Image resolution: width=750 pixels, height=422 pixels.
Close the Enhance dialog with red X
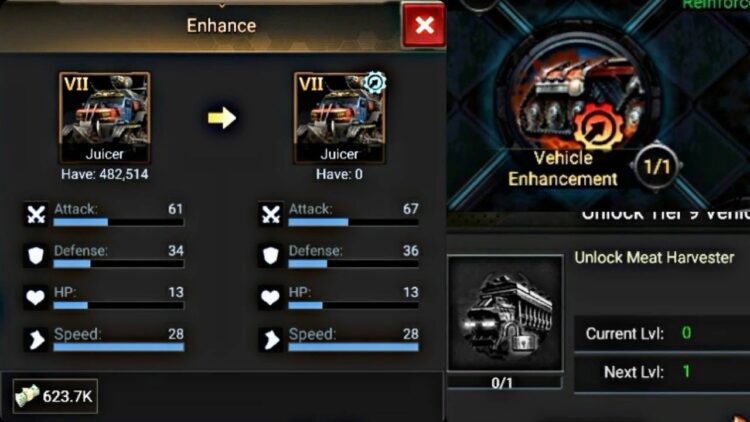tap(424, 25)
